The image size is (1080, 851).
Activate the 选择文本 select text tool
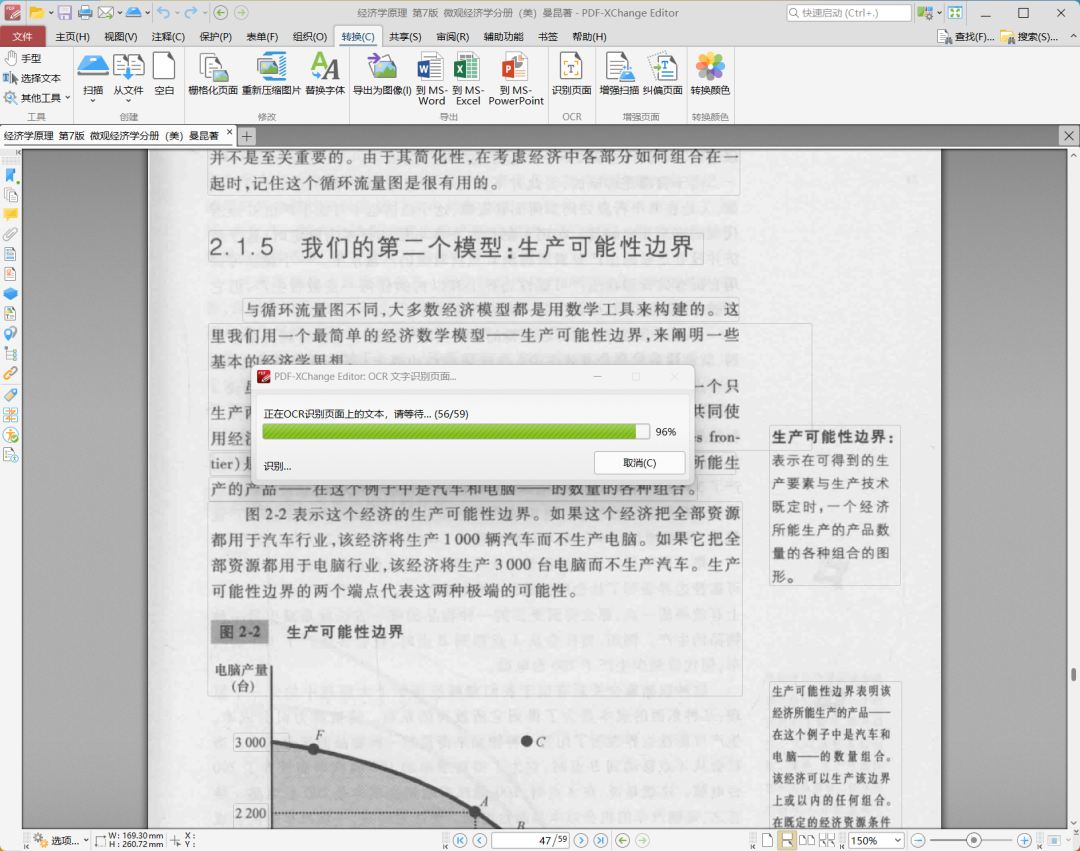tap(34, 78)
